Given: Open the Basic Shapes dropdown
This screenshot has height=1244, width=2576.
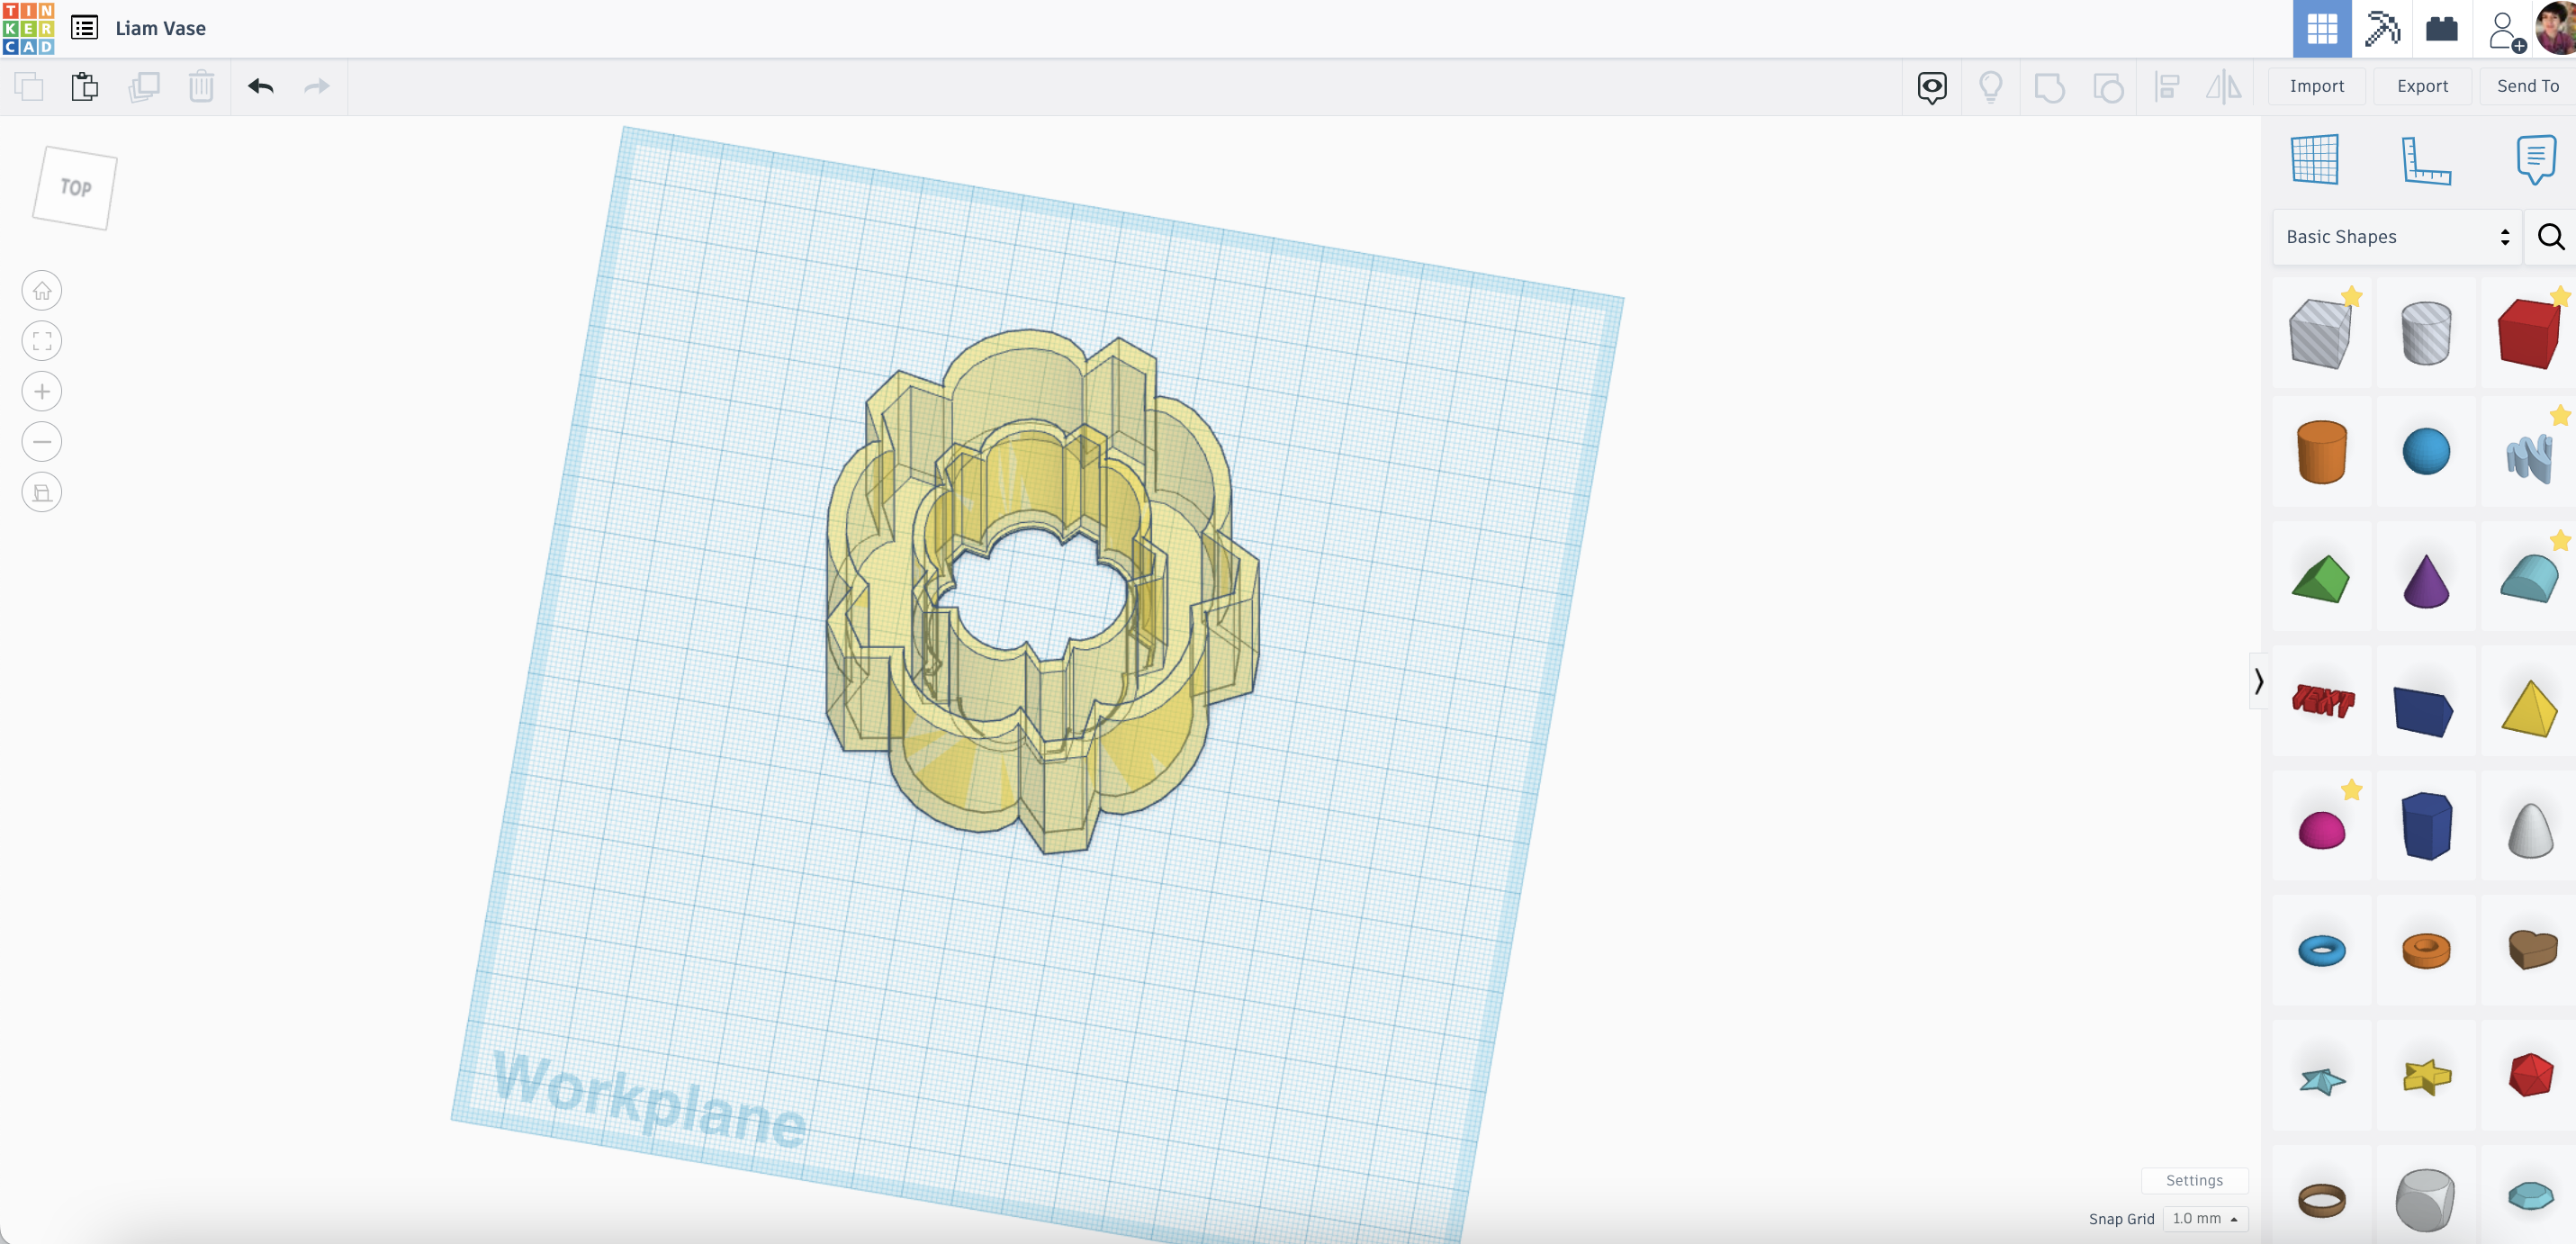Looking at the screenshot, I should 2397,237.
